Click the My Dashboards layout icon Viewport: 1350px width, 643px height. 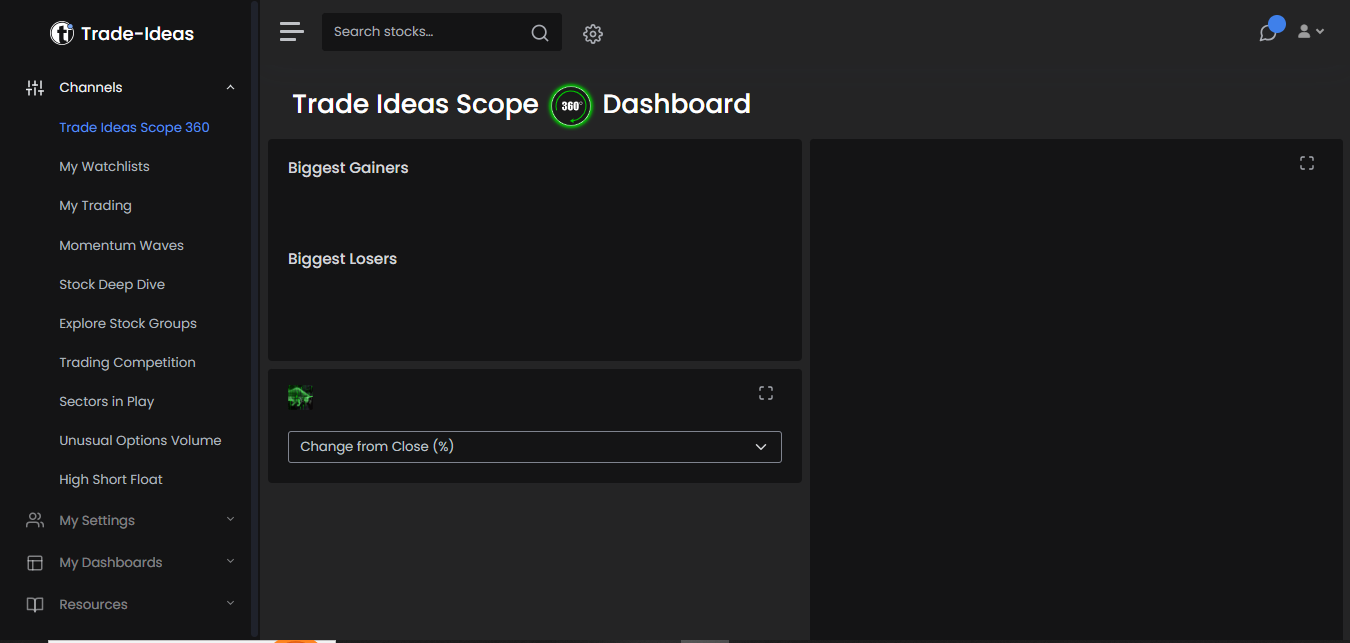[x=35, y=563]
